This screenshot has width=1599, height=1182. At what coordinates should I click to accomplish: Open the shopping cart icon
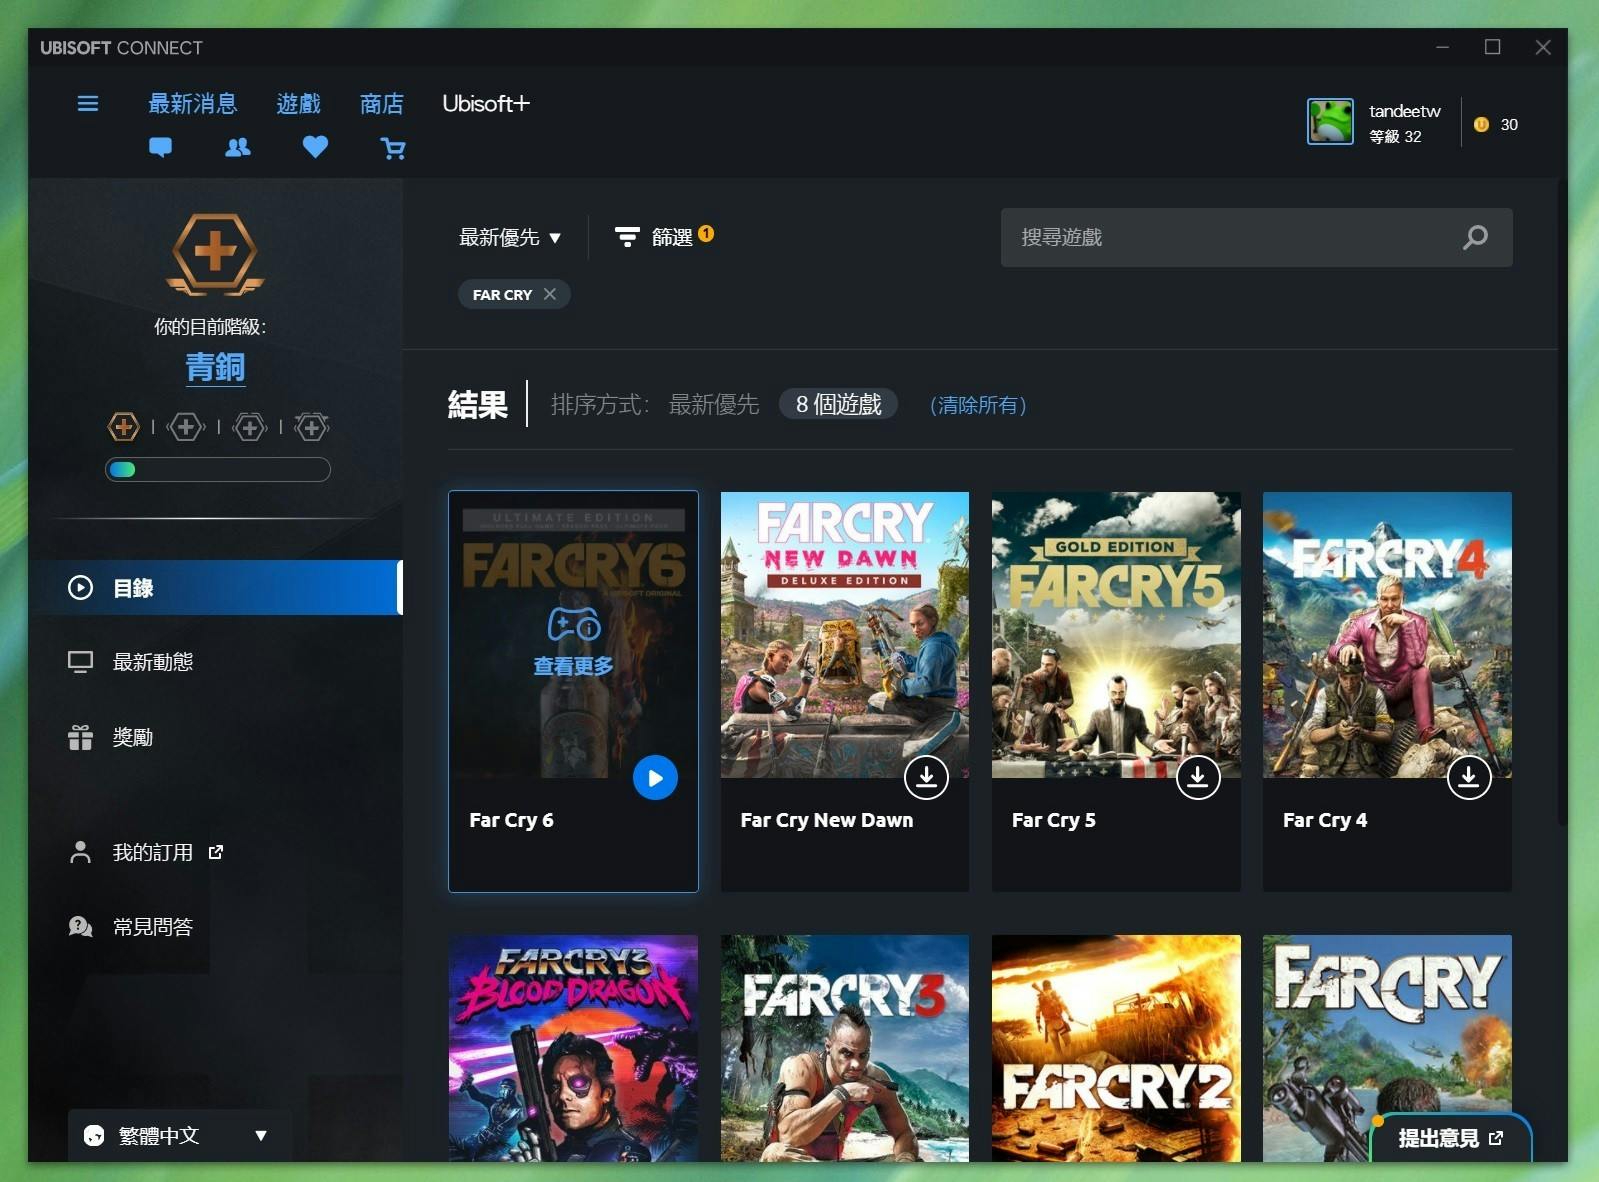393,149
